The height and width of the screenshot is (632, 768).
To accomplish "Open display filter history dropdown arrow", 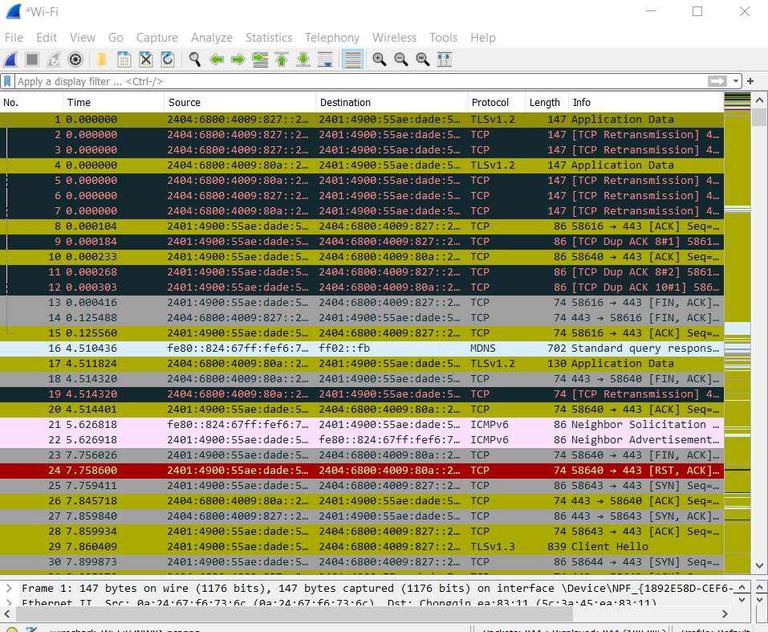I will pyautogui.click(x=736, y=81).
